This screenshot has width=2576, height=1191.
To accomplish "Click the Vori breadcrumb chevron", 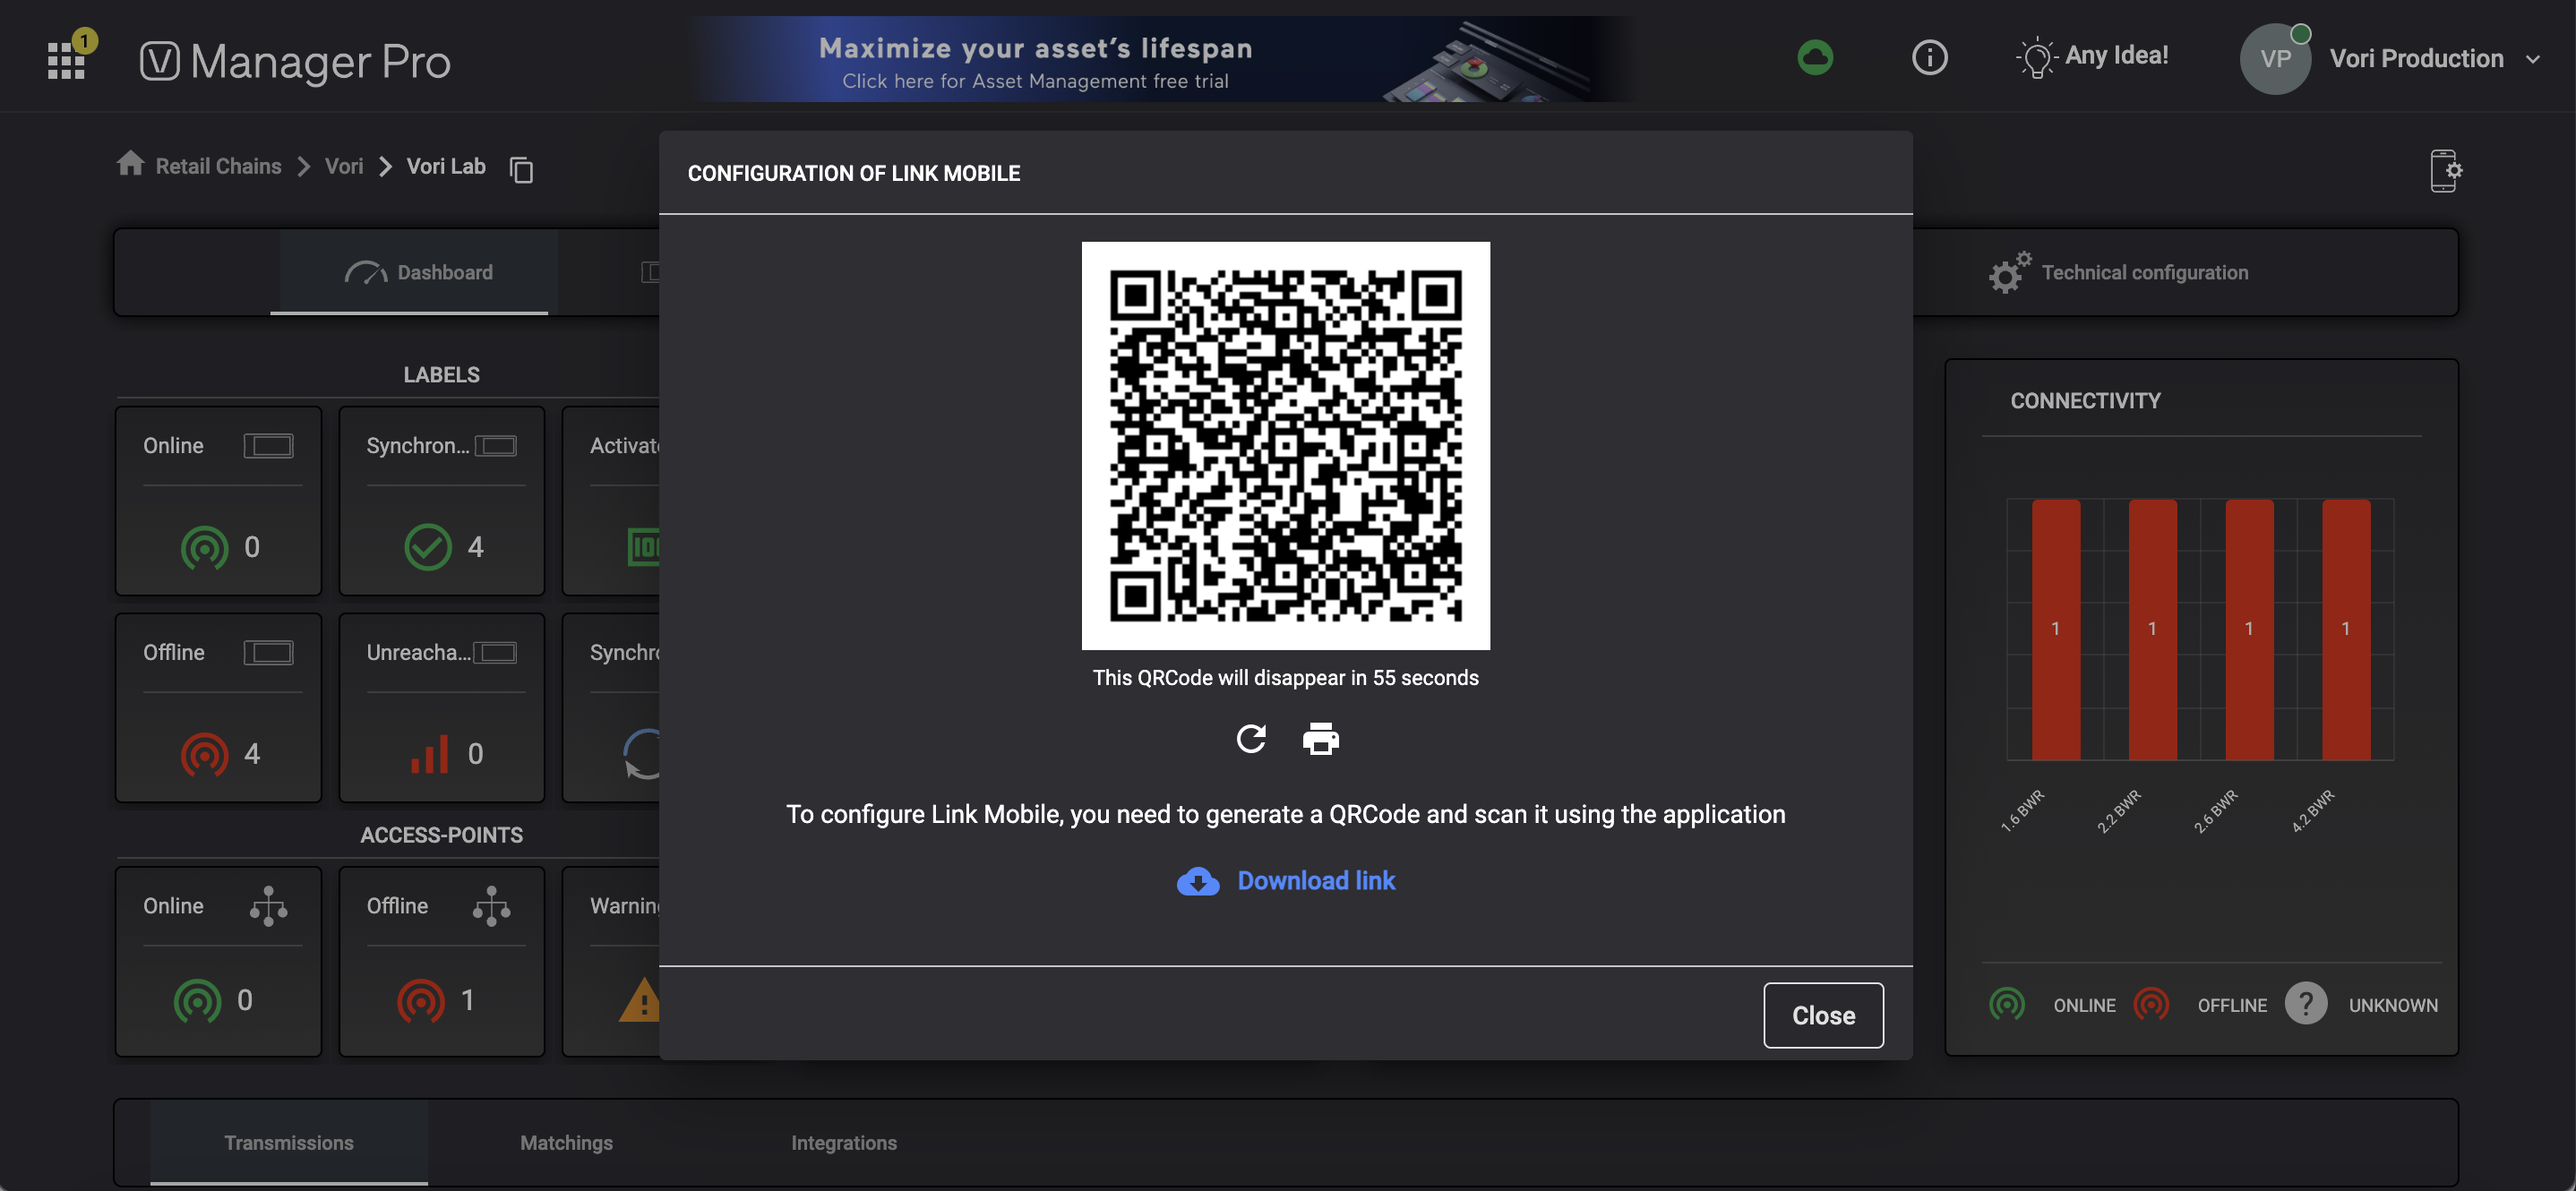I will point(385,166).
